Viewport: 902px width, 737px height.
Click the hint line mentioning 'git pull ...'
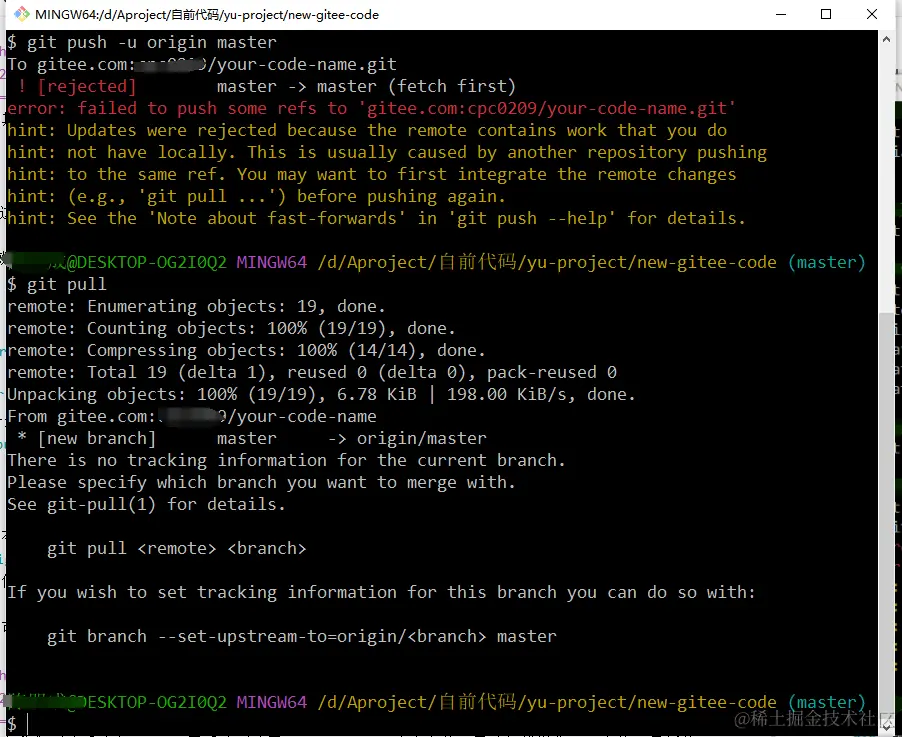click(256, 196)
